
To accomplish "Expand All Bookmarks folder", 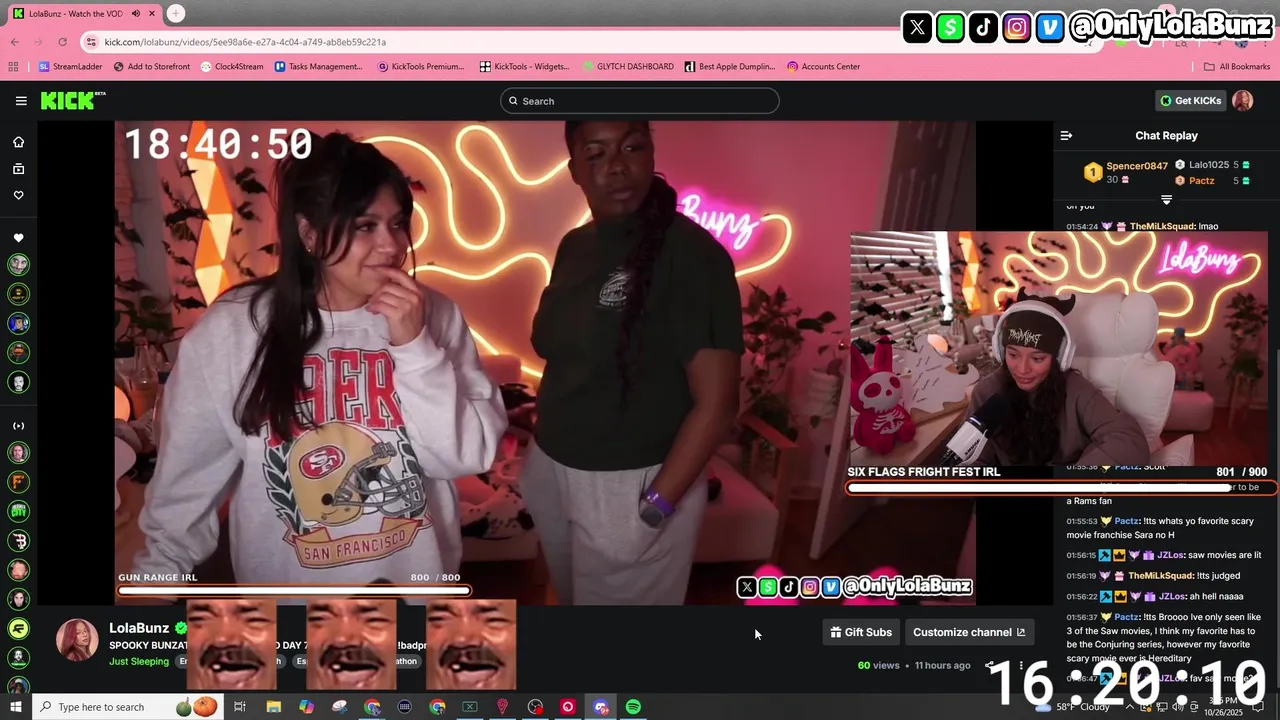I will tap(1237, 67).
